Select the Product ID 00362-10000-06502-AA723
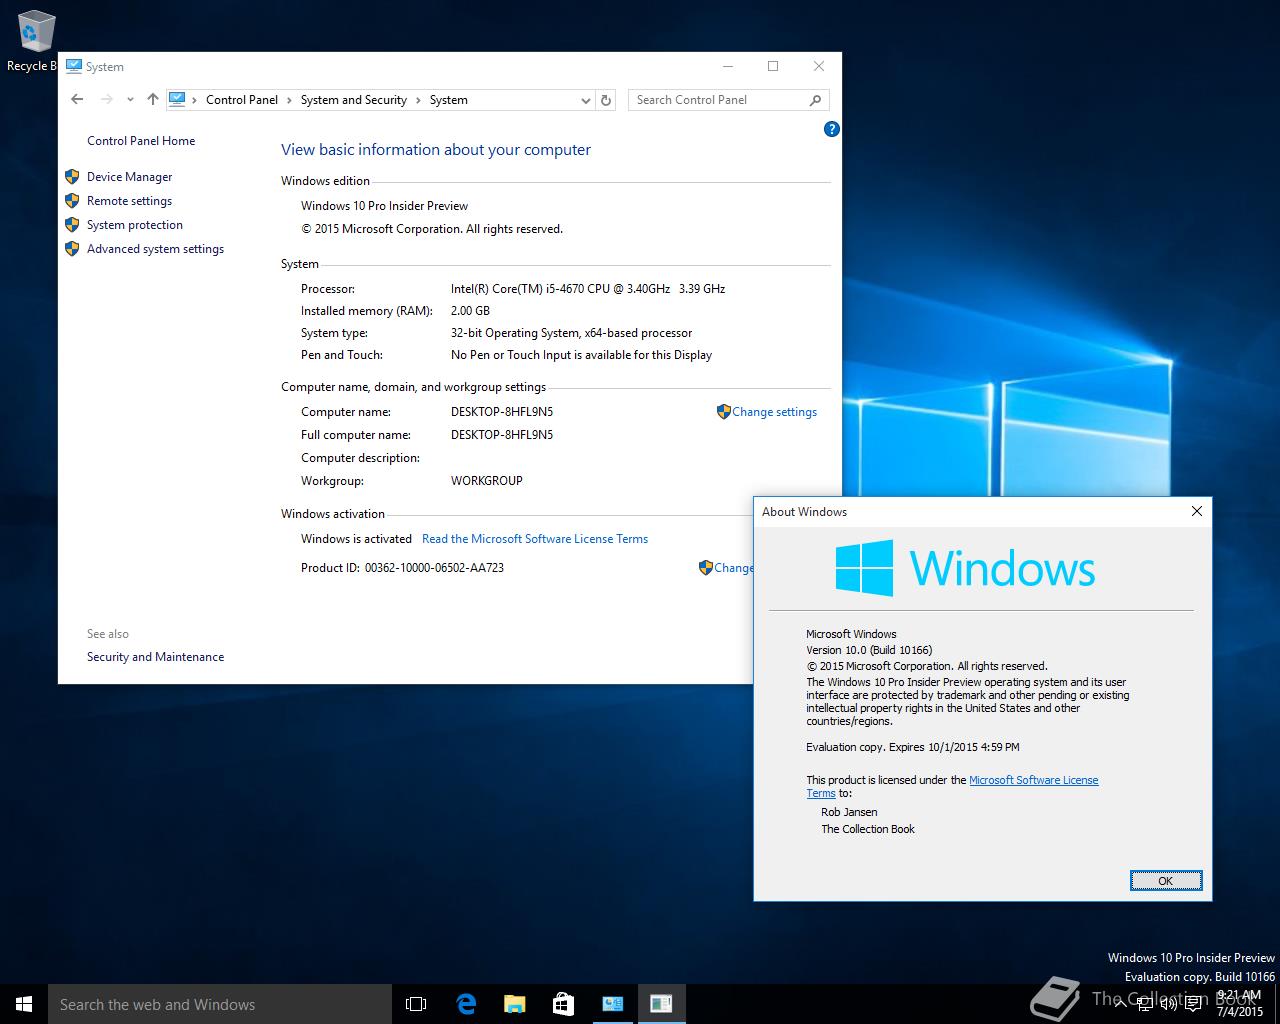 pos(434,568)
